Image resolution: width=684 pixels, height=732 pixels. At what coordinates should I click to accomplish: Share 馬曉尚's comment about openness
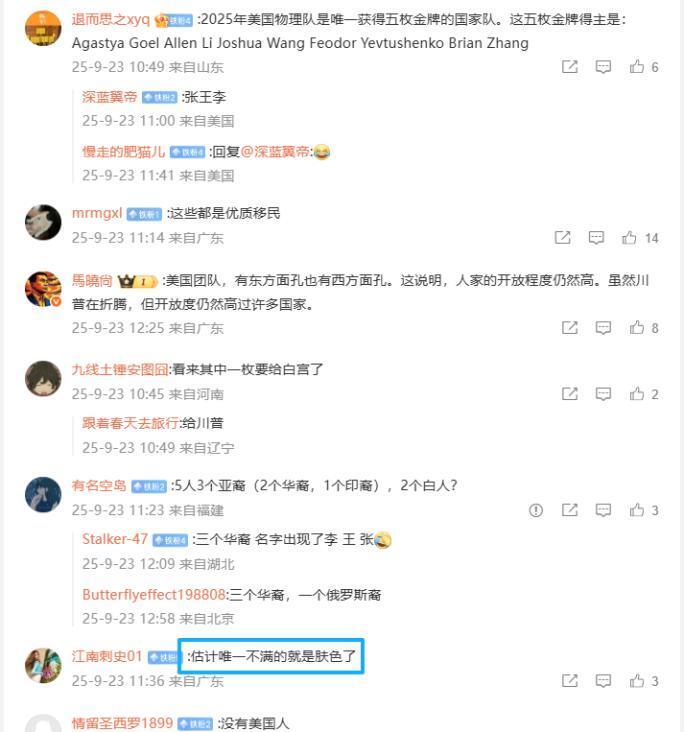[570, 328]
